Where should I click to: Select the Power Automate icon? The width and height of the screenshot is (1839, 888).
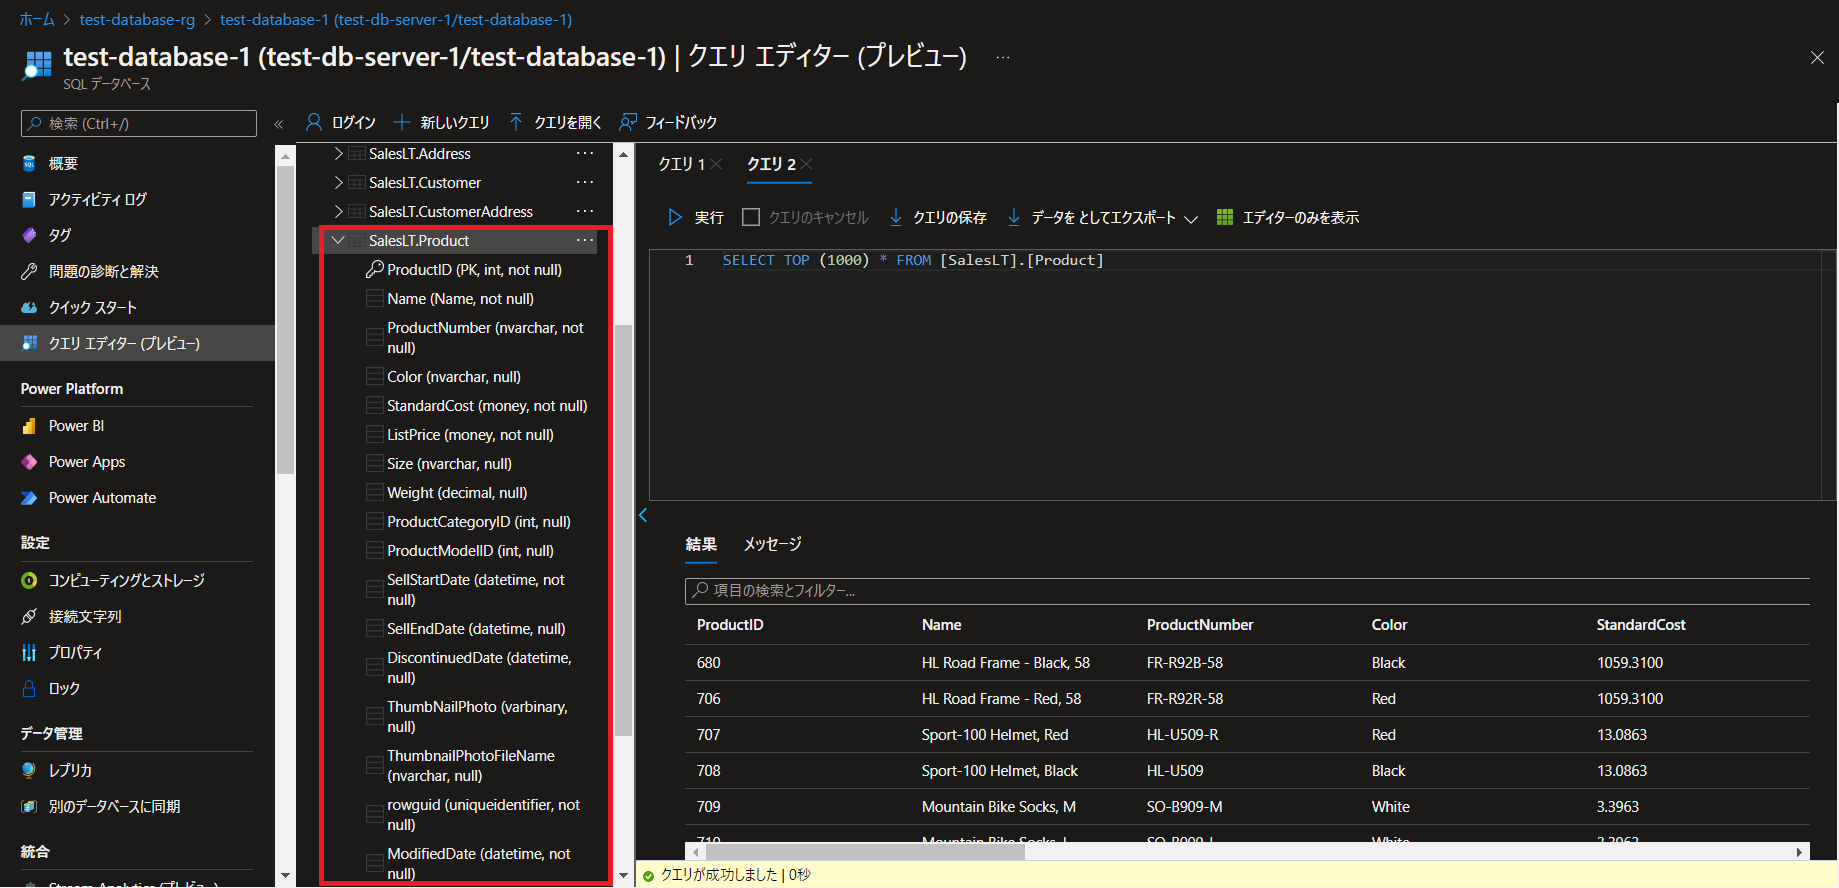point(29,498)
